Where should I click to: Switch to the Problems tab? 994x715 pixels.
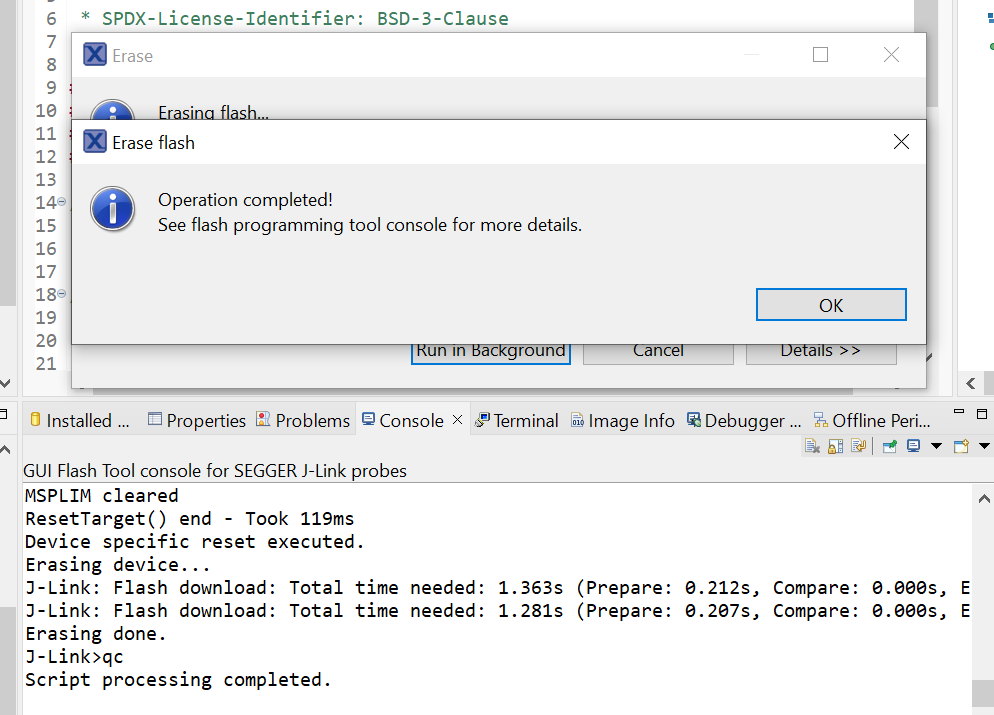[x=303, y=420]
